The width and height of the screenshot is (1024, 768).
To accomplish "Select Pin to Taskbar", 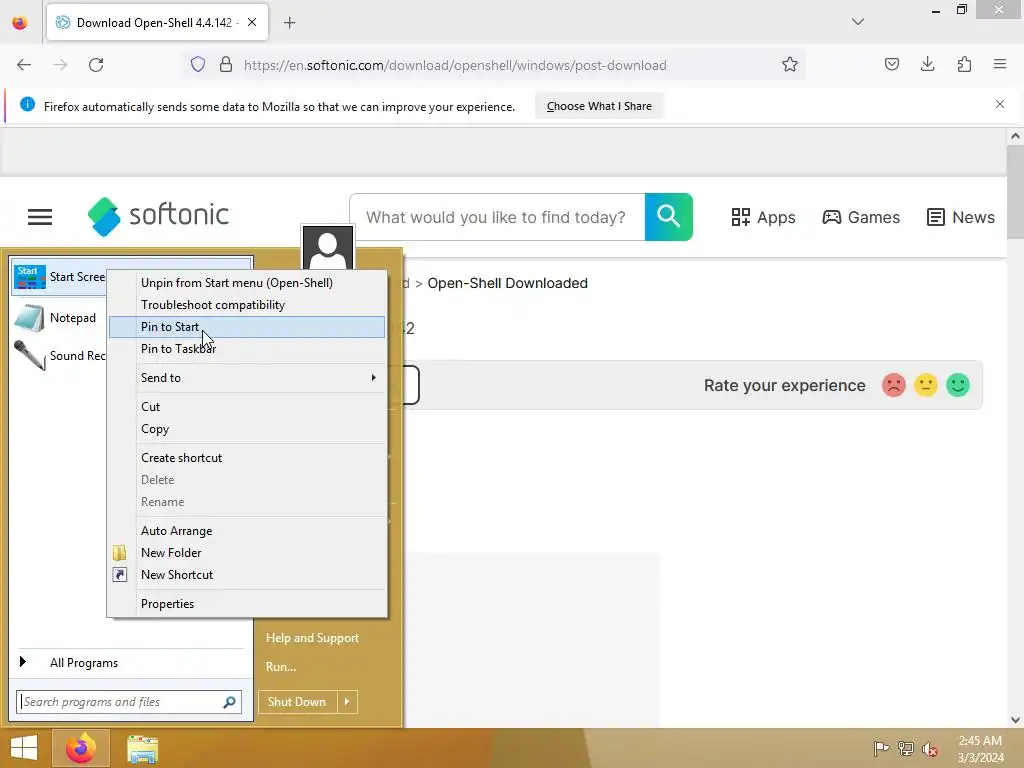I will point(248,349).
